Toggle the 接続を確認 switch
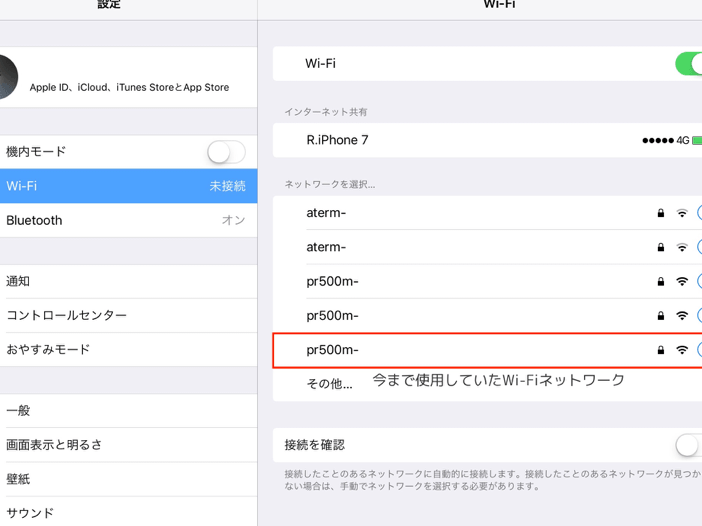702x526 pixels. pos(689,445)
